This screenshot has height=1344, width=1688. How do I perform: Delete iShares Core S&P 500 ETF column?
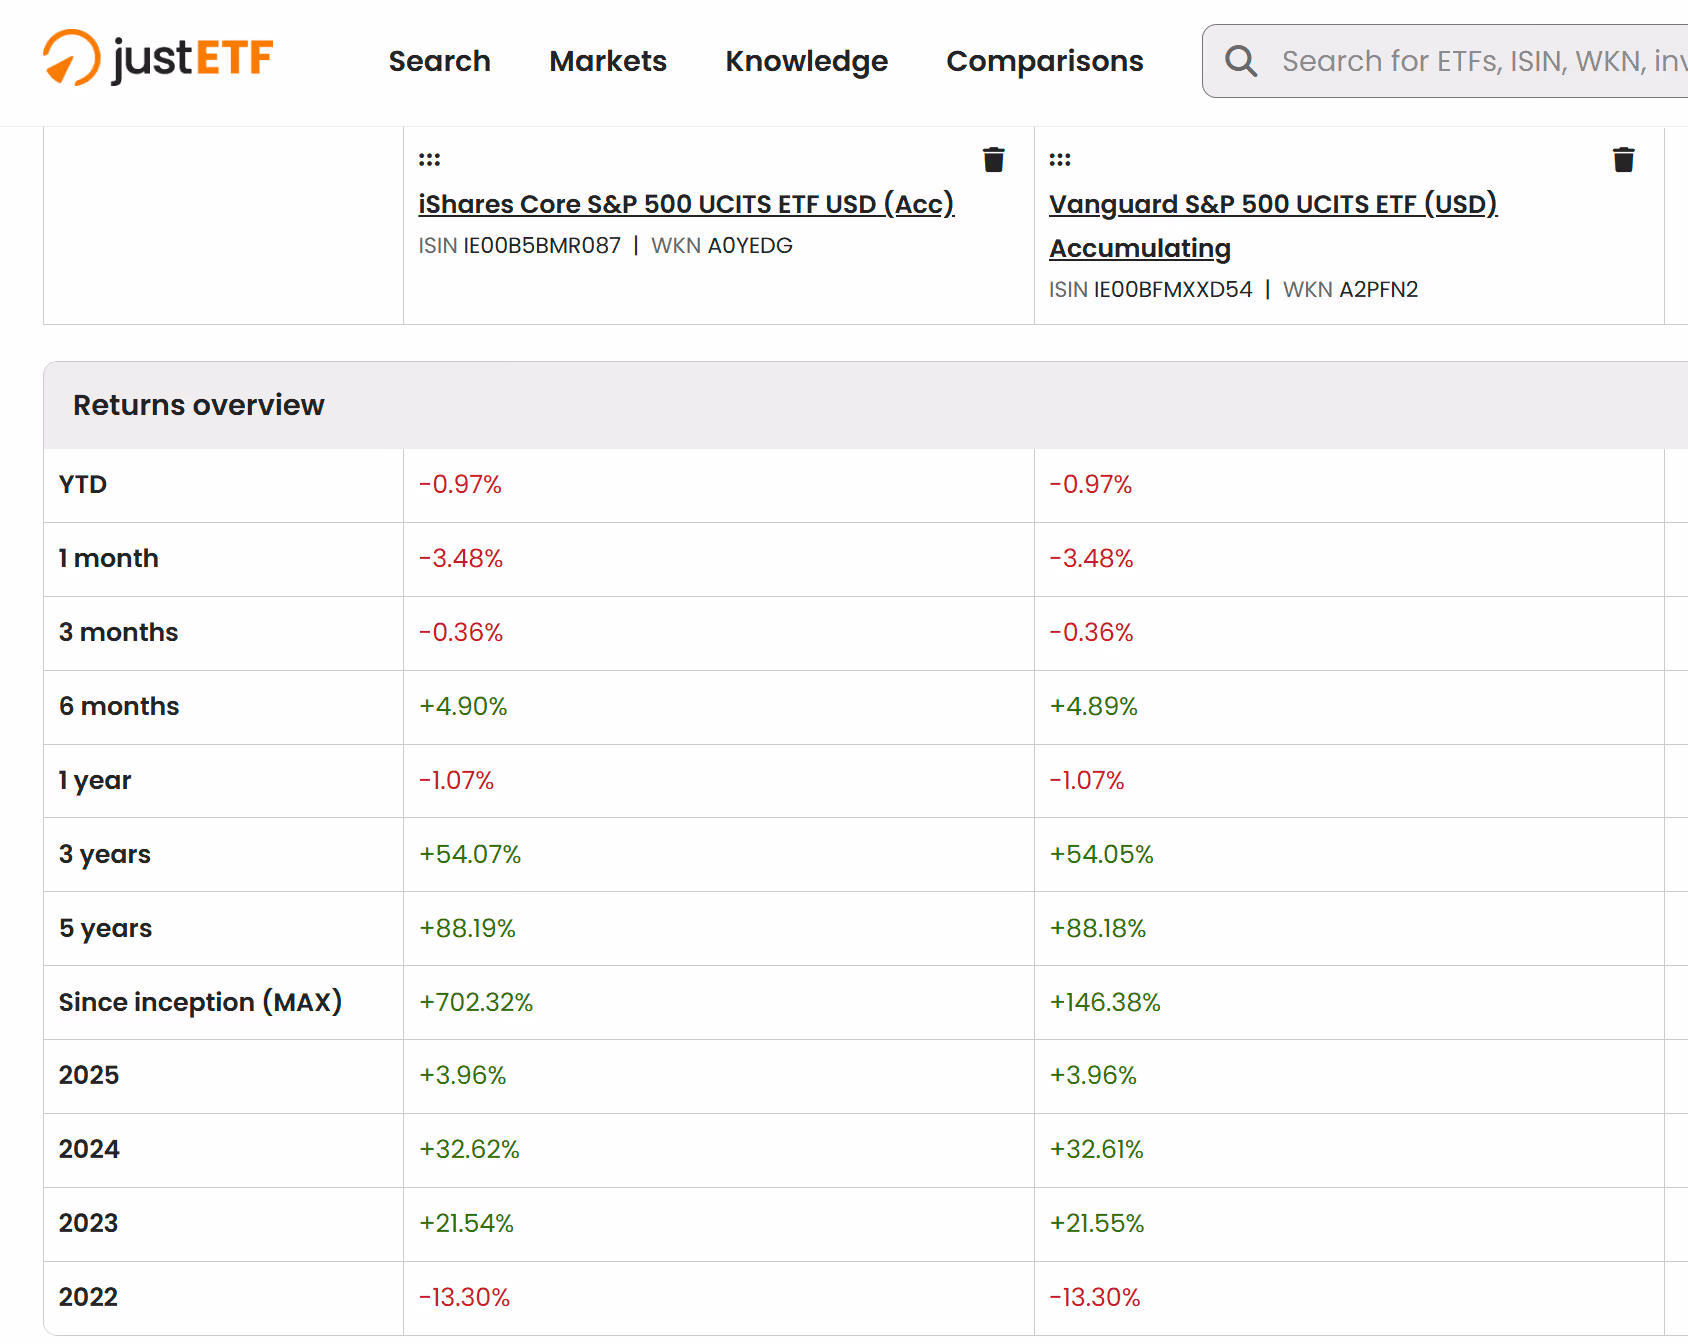point(993,160)
